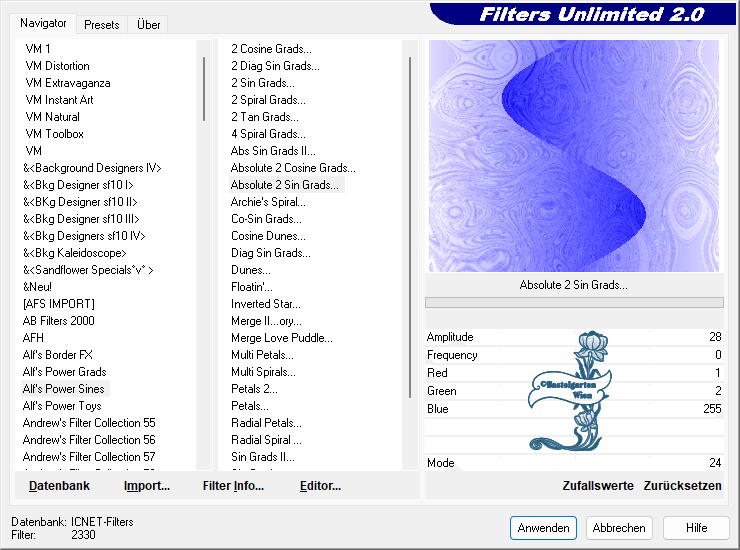This screenshot has width=740, height=550.
Task: Adjust the Blue value slider
Action: pos(573,409)
